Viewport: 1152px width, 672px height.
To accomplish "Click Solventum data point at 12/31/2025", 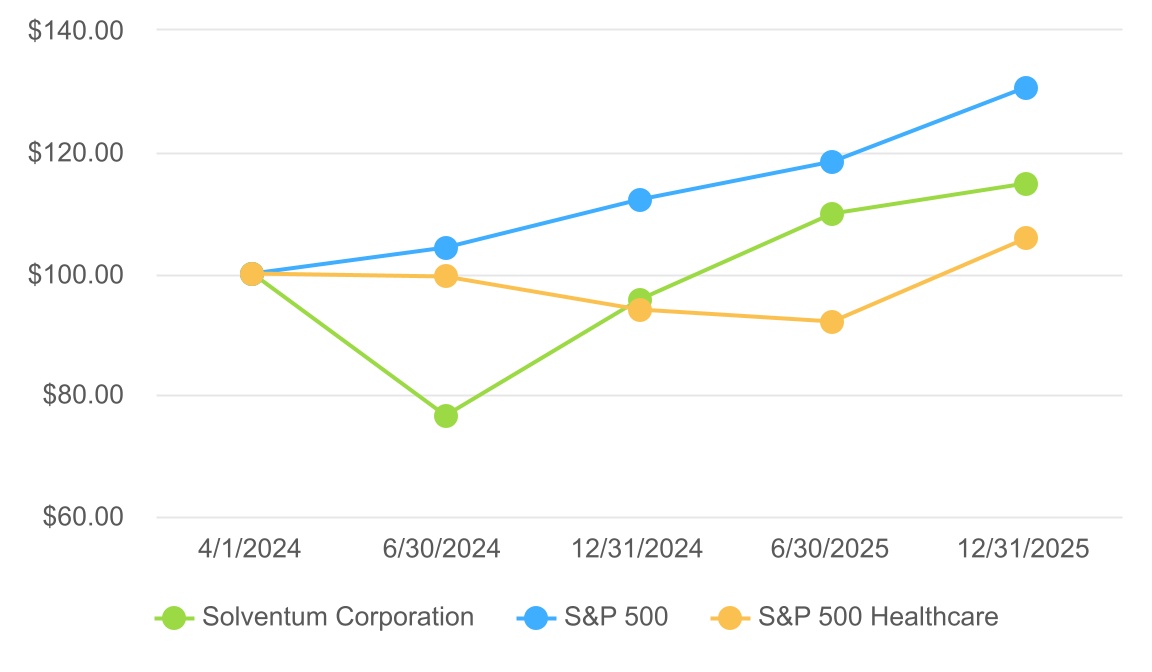I will (x=1025, y=184).
